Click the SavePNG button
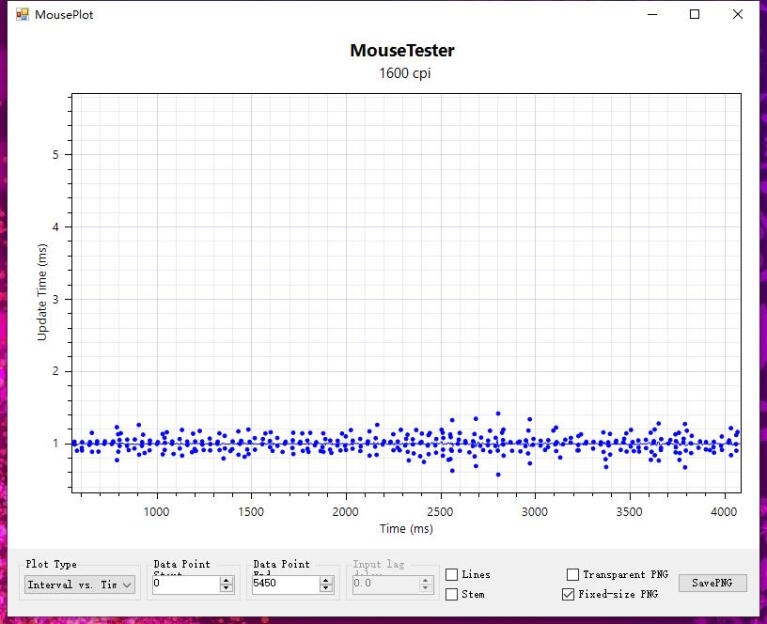The height and width of the screenshot is (624, 767). (x=712, y=583)
